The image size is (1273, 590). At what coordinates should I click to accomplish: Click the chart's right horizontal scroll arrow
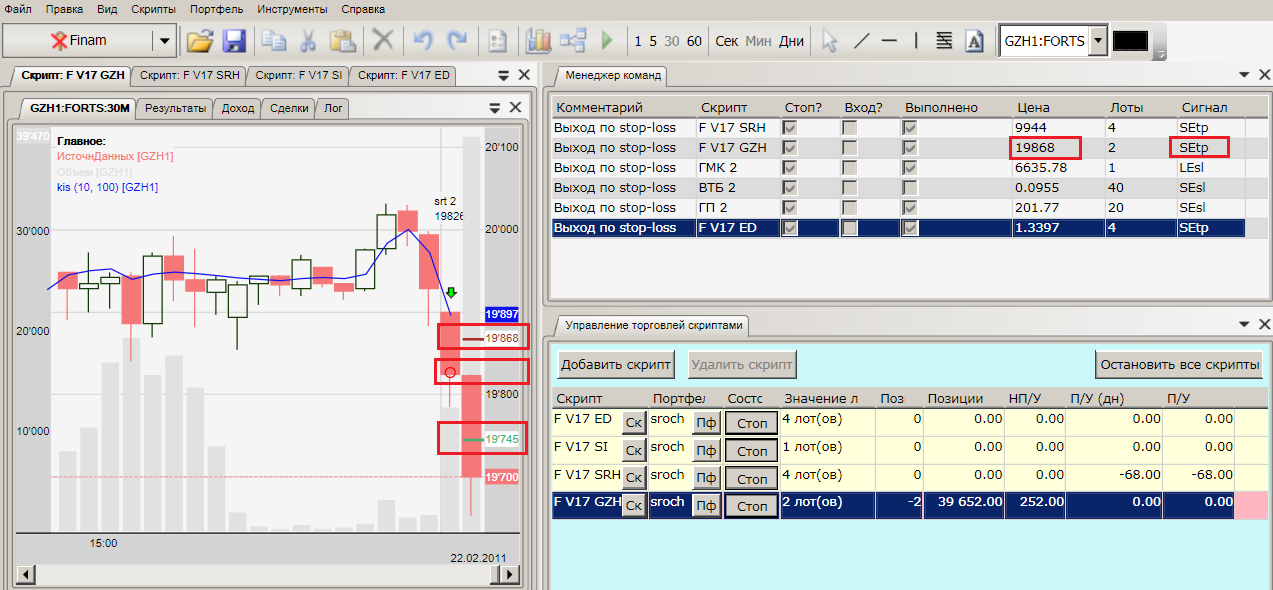click(x=511, y=575)
